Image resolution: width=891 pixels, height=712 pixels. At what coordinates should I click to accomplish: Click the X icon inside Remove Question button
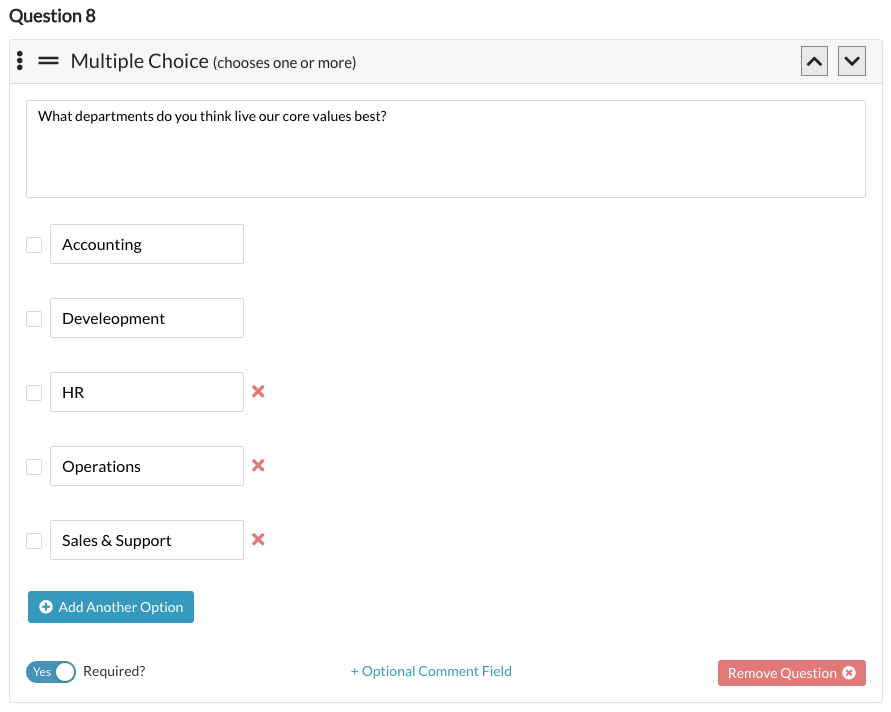[850, 672]
